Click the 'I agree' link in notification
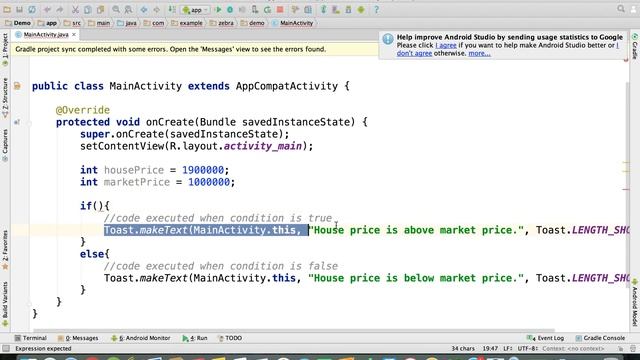The height and width of the screenshot is (360, 640). (446, 45)
